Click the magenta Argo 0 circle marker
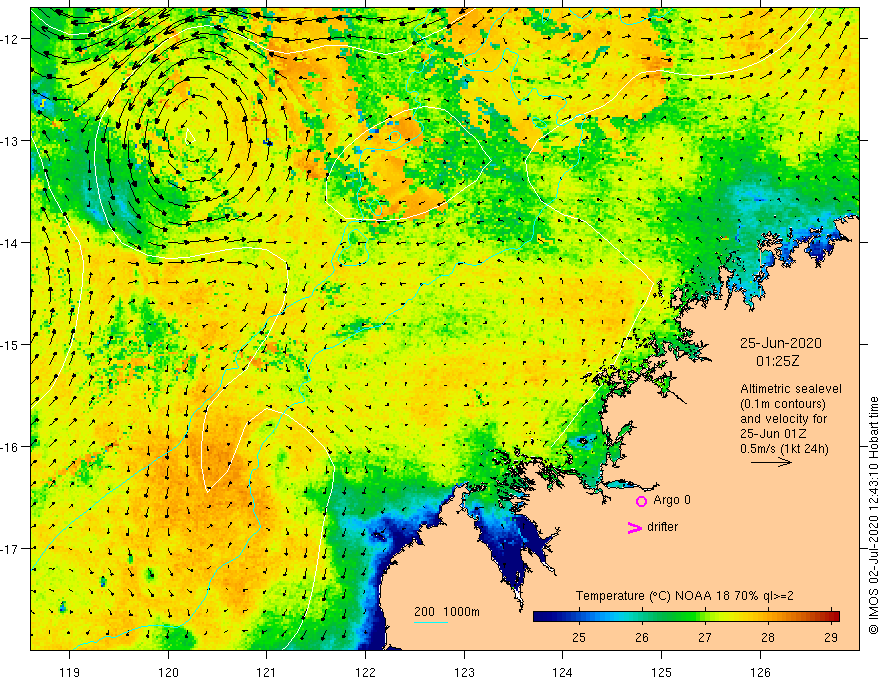This screenshot has width=880, height=680. (x=641, y=501)
